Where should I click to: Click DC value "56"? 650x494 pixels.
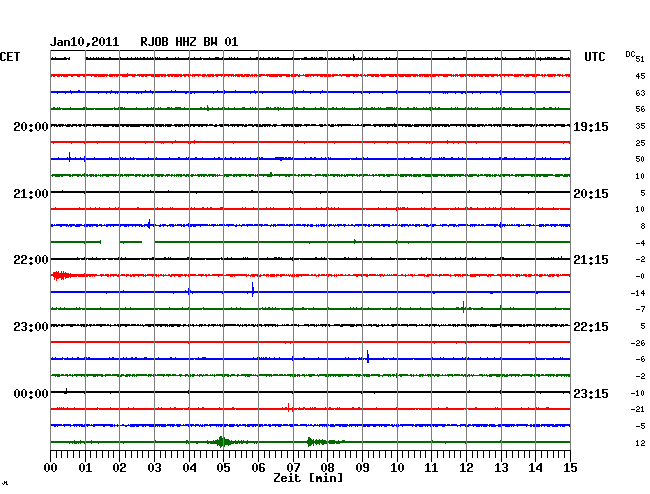tap(640, 109)
